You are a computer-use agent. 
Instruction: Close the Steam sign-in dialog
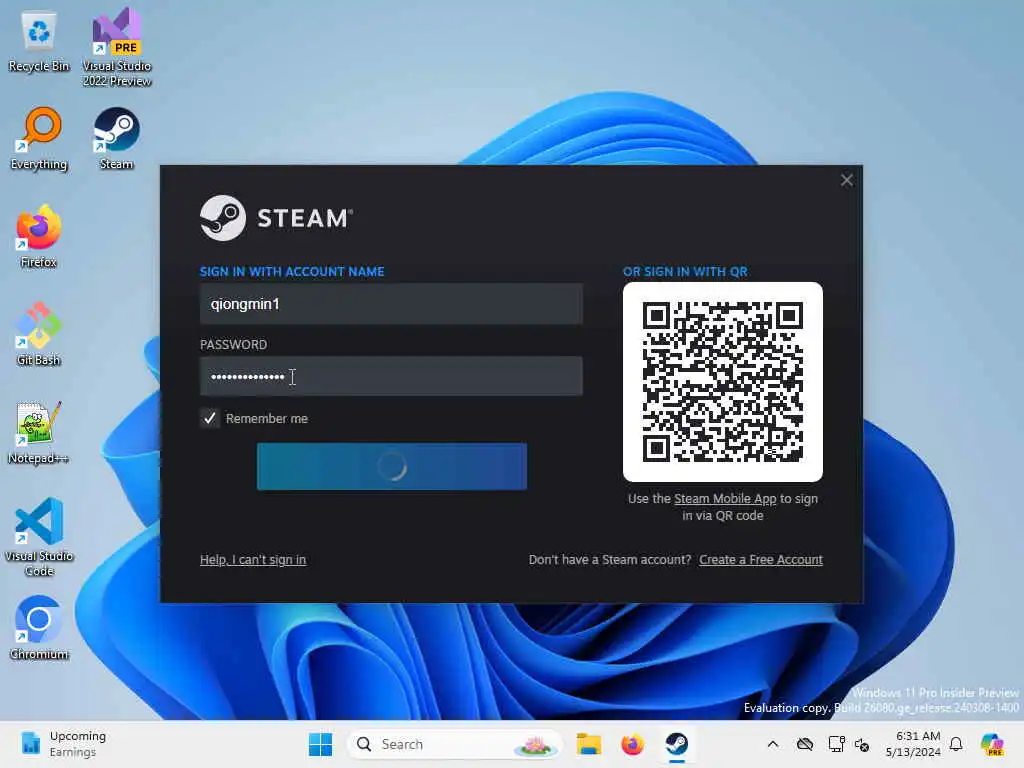[x=846, y=180]
